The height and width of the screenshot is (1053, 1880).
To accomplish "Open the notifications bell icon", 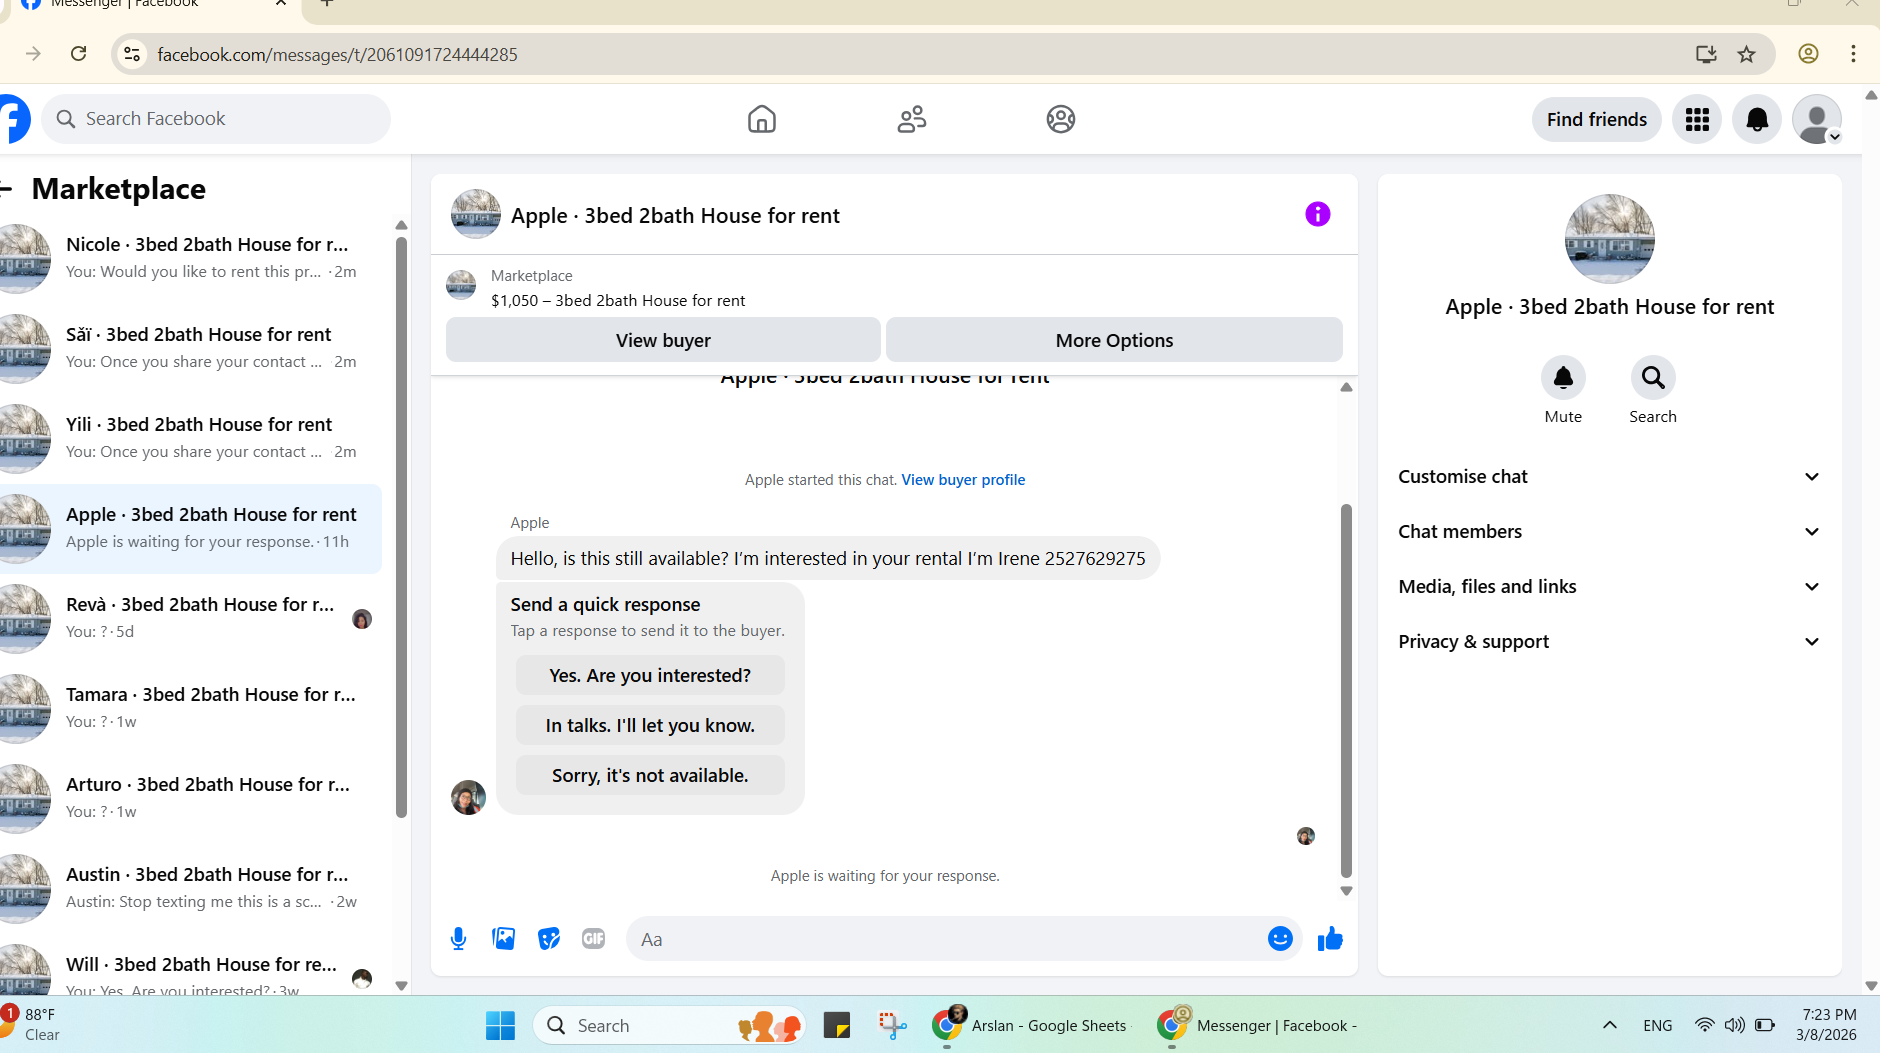I will click(x=1757, y=120).
